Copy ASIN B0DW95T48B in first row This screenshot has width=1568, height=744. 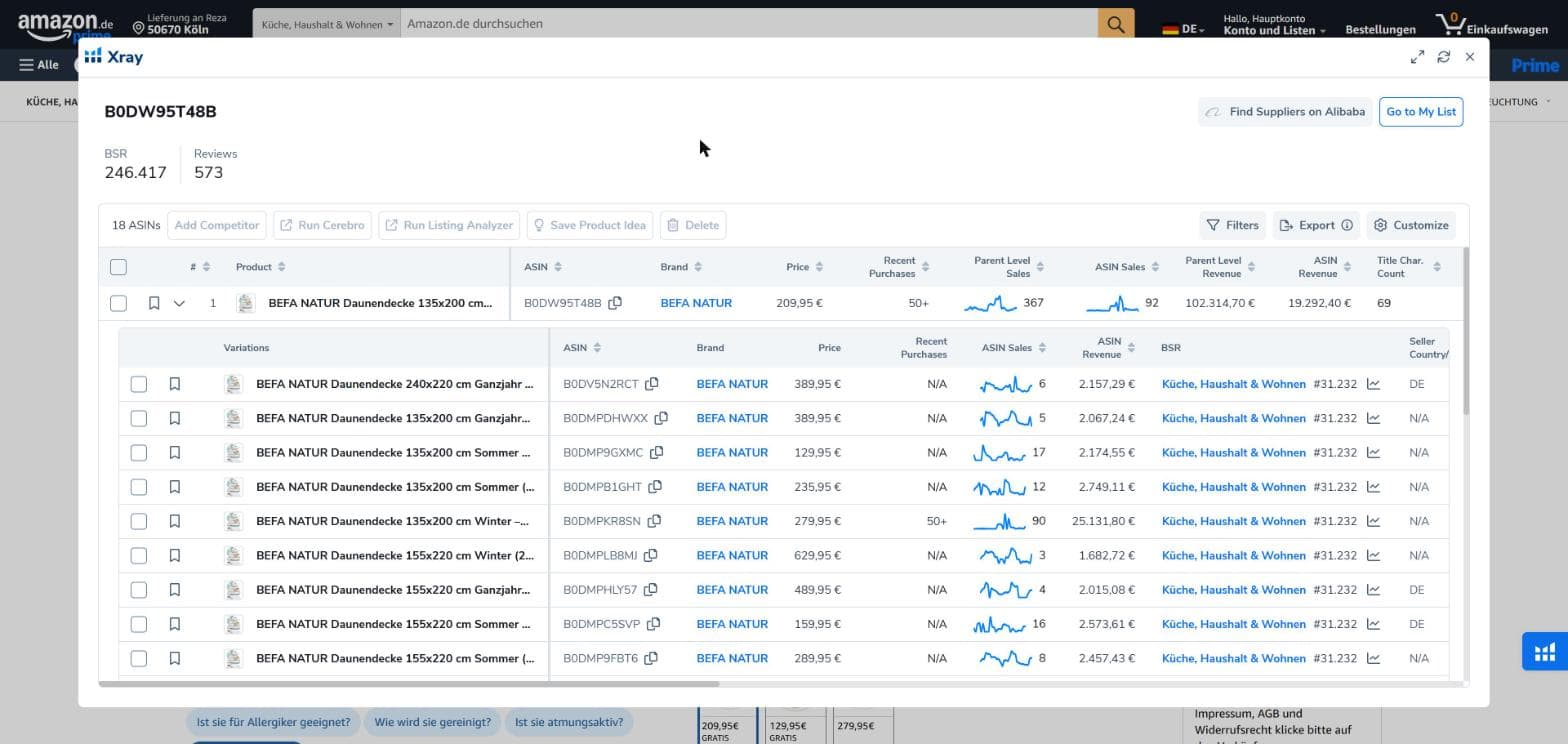coord(615,303)
